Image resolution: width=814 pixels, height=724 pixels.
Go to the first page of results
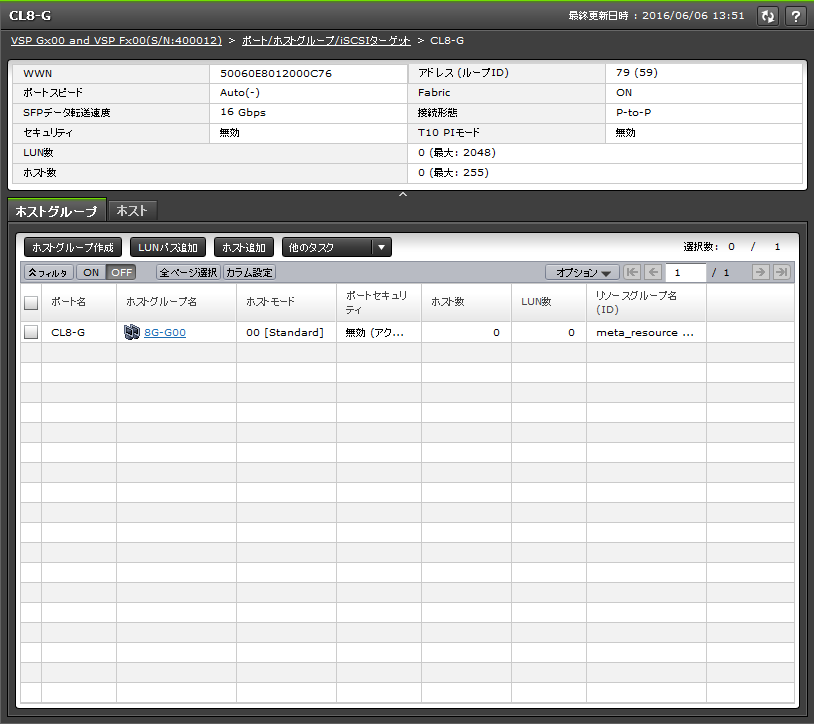point(632,272)
